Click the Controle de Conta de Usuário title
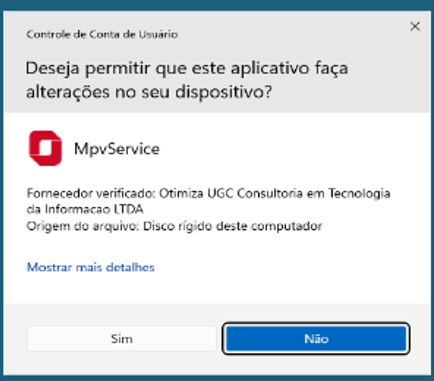 point(102,34)
